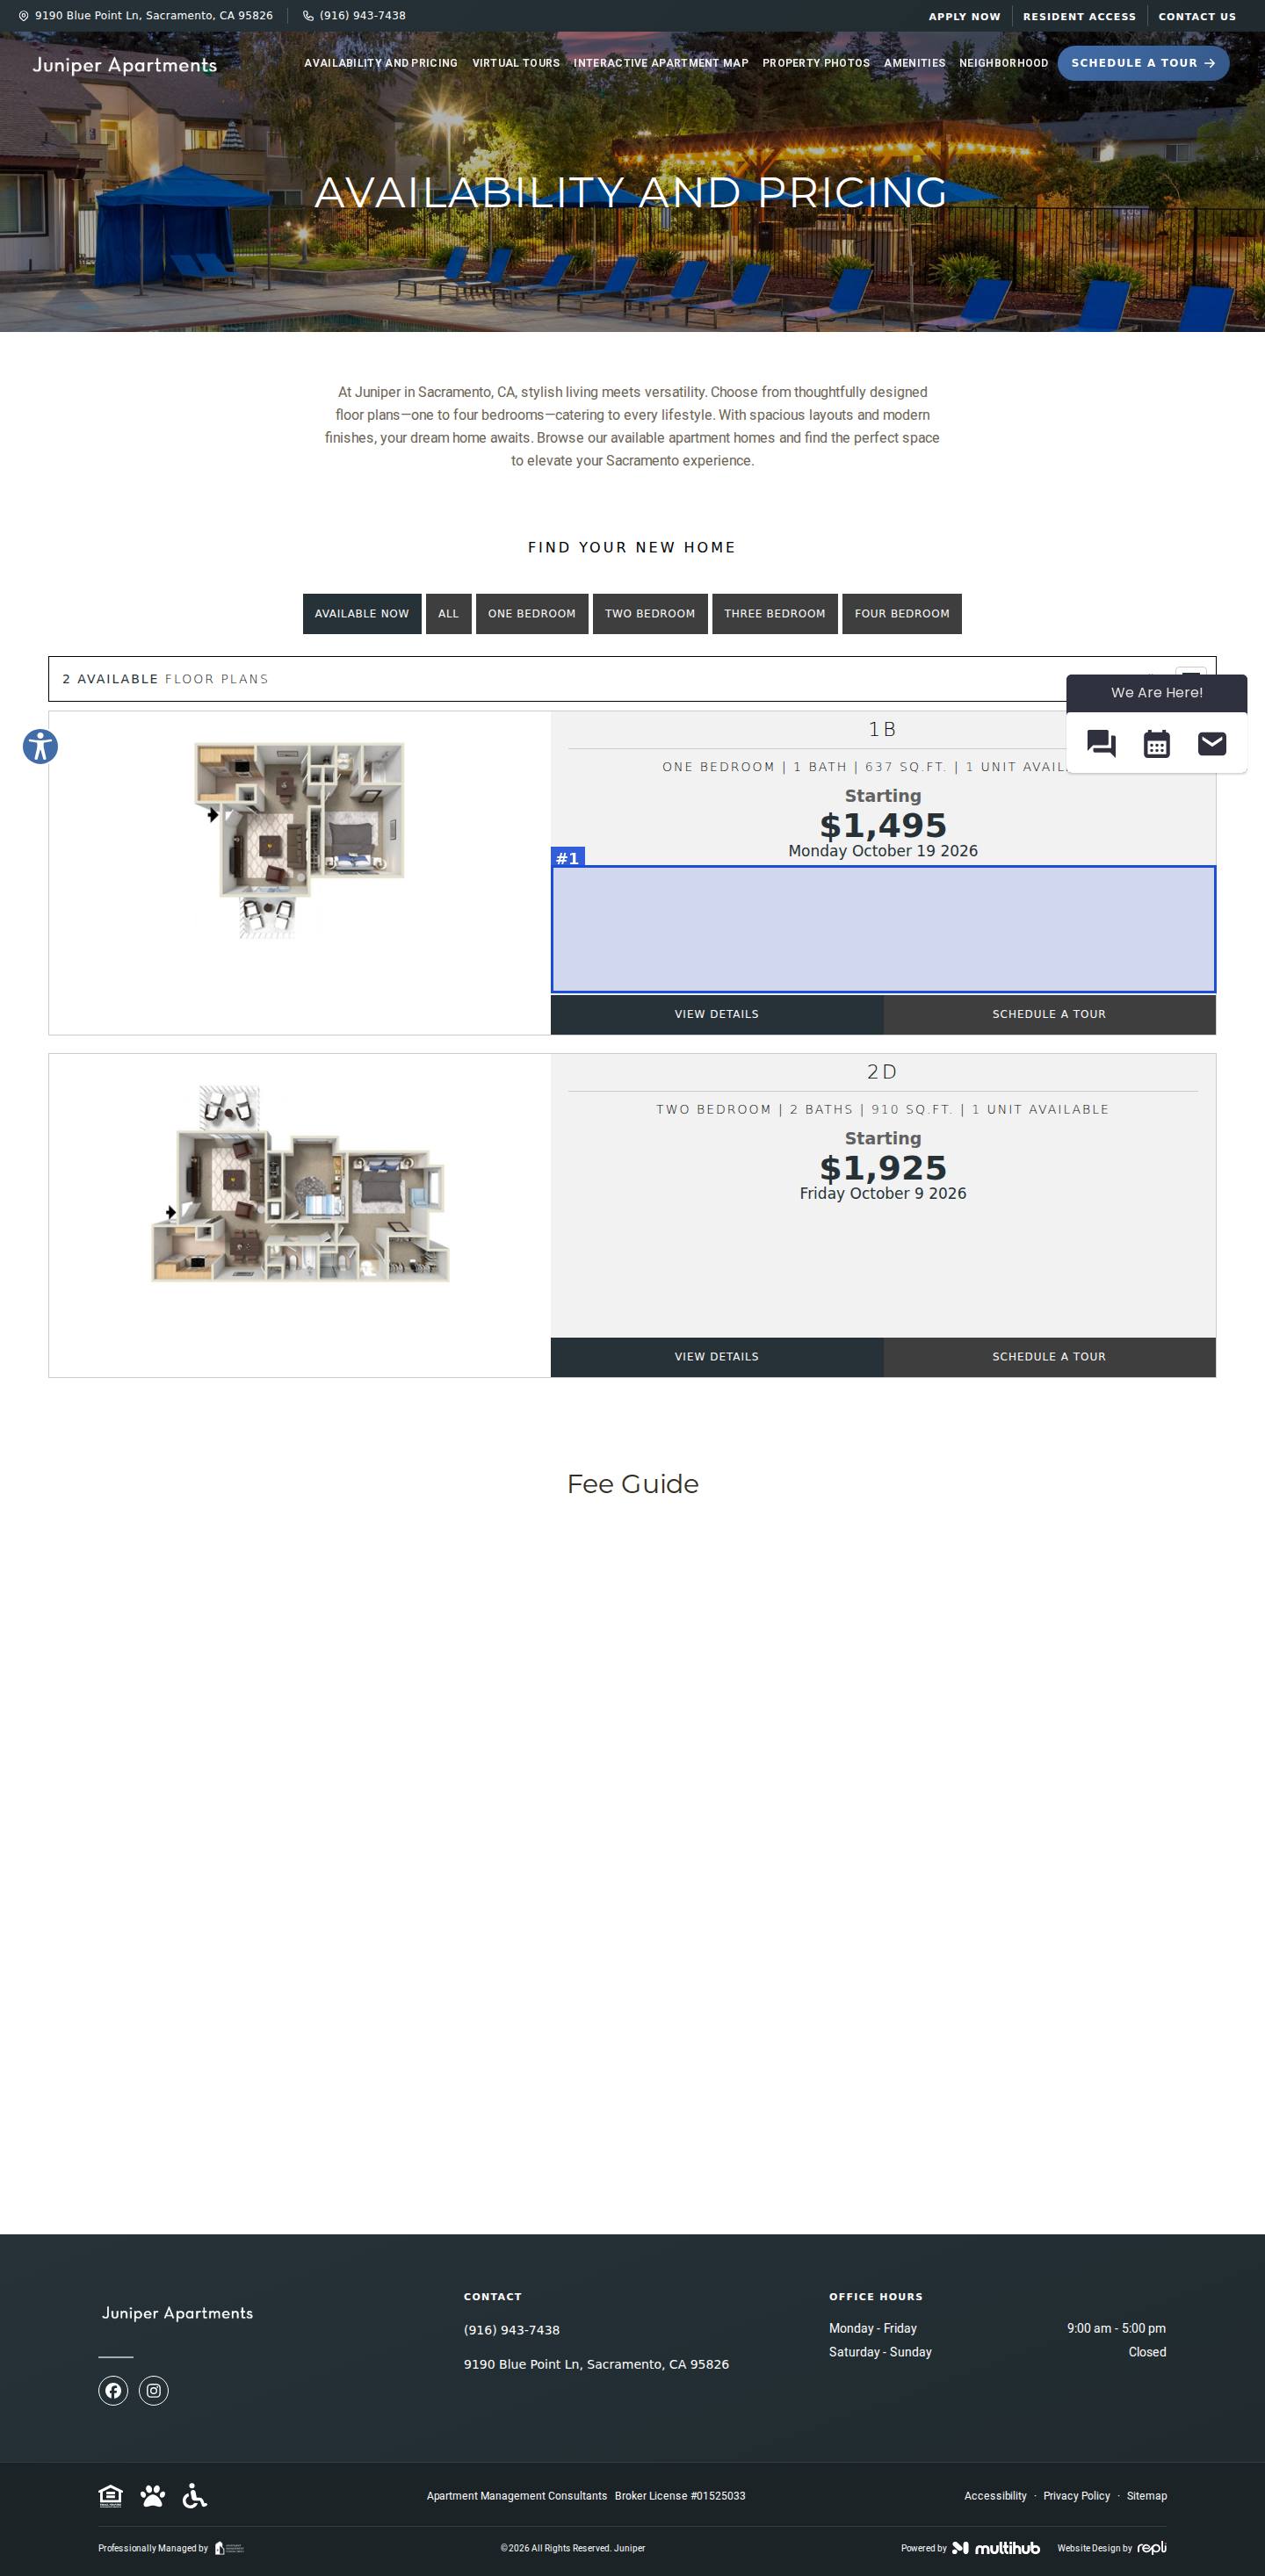
Task: Go to Neighborhood nav item
Action: (x=1004, y=63)
